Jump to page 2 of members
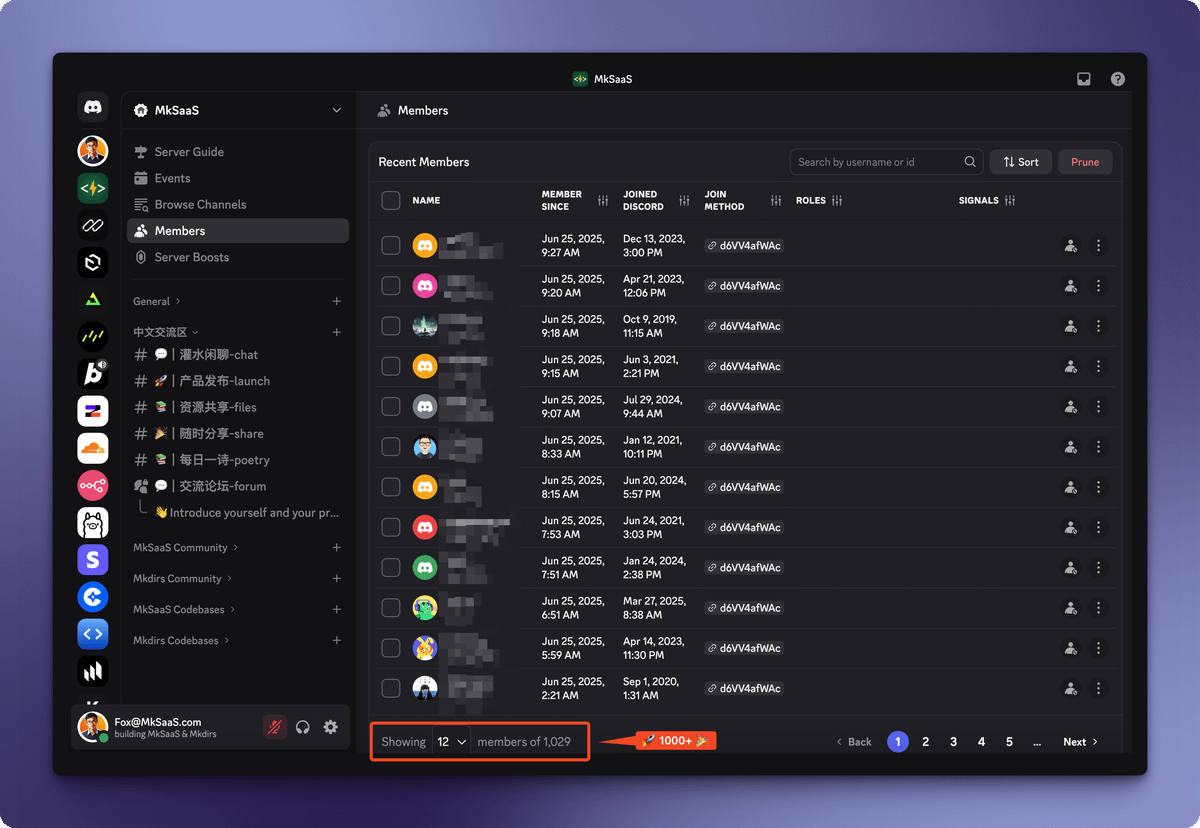1200x828 pixels. click(x=926, y=742)
